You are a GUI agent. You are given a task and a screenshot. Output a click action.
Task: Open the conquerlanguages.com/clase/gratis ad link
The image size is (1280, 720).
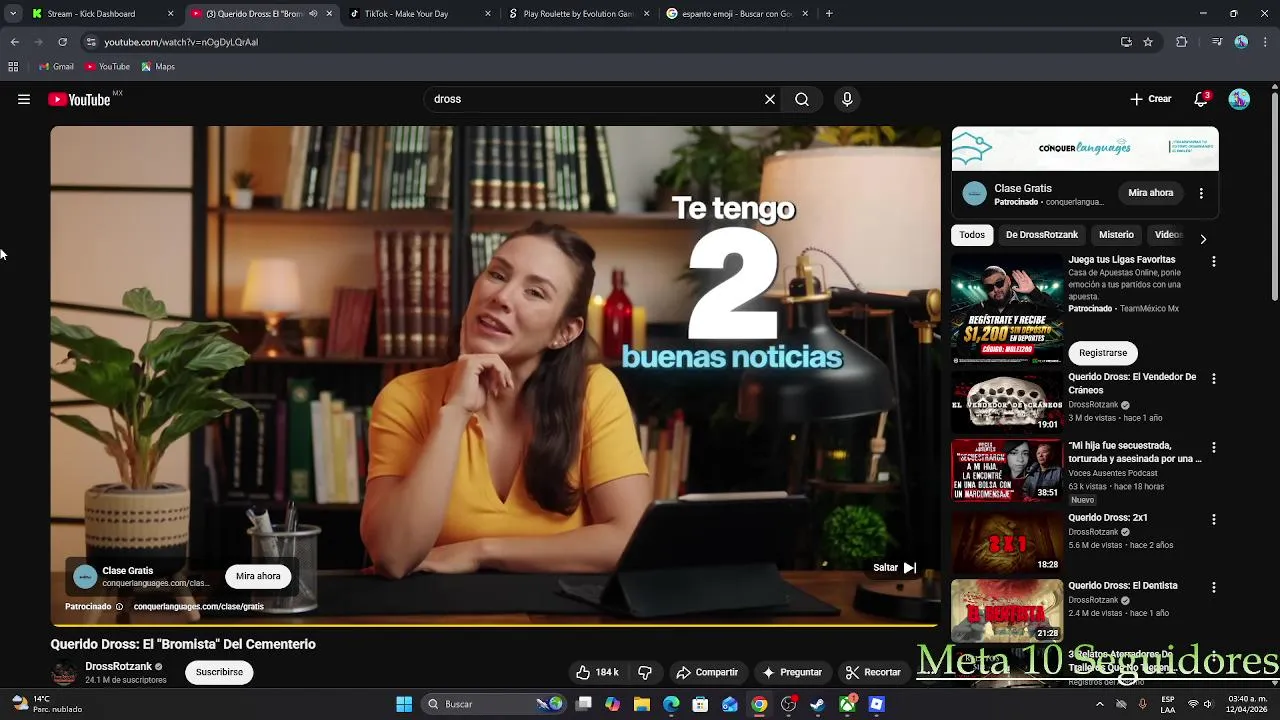(x=198, y=606)
